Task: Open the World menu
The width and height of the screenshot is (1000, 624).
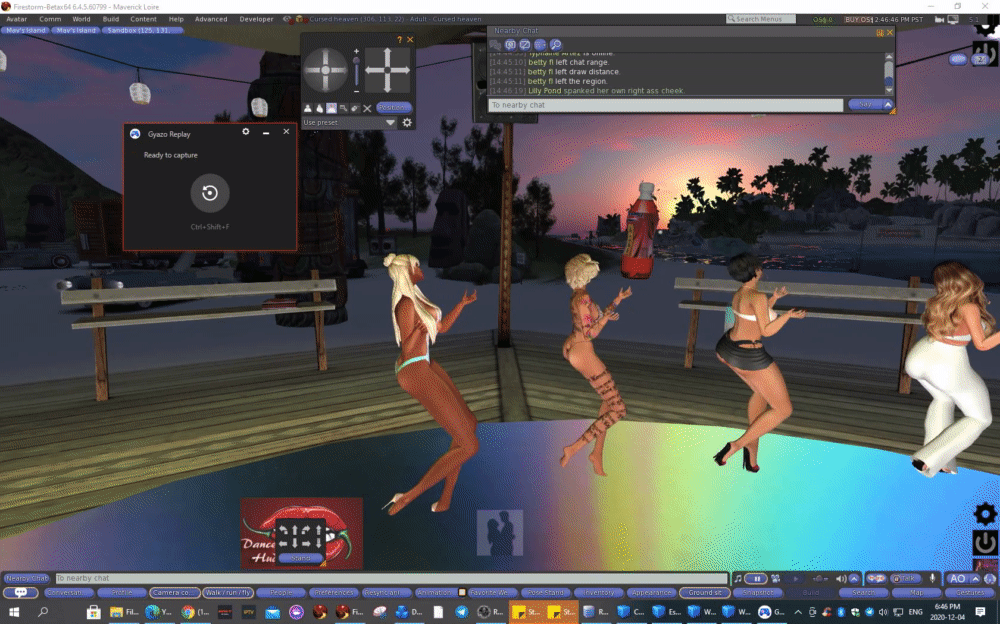Action: click(x=81, y=19)
